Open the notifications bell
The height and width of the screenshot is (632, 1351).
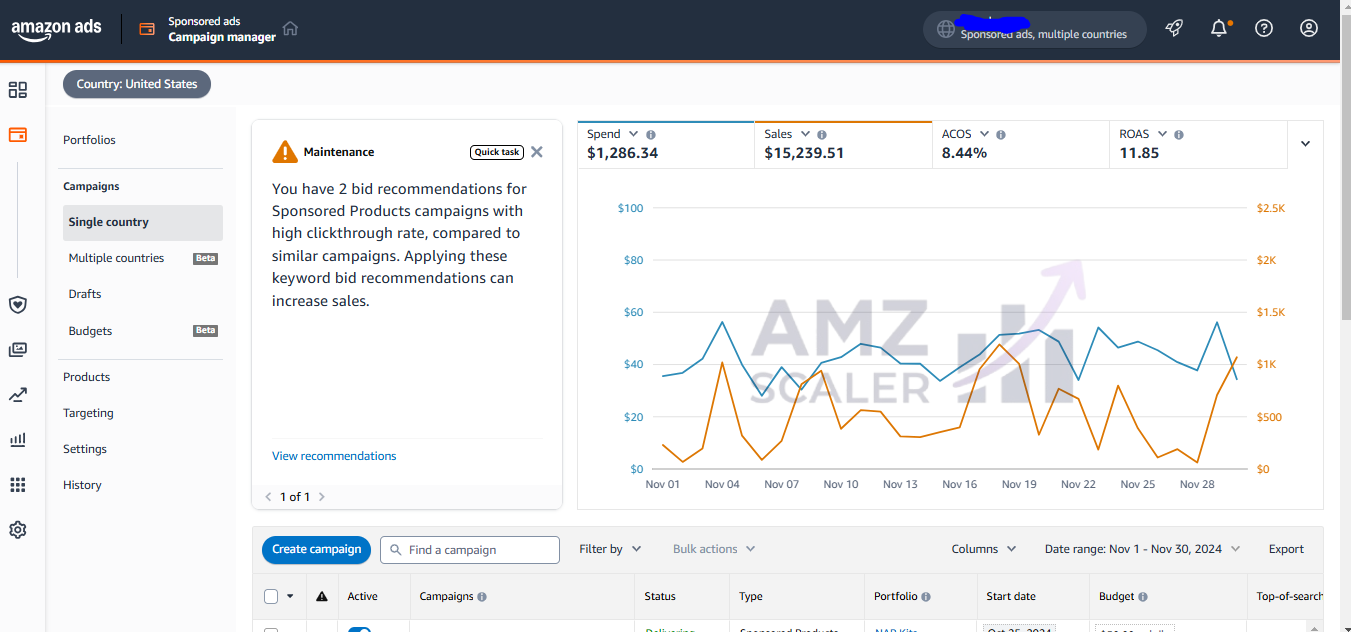[x=1219, y=28]
